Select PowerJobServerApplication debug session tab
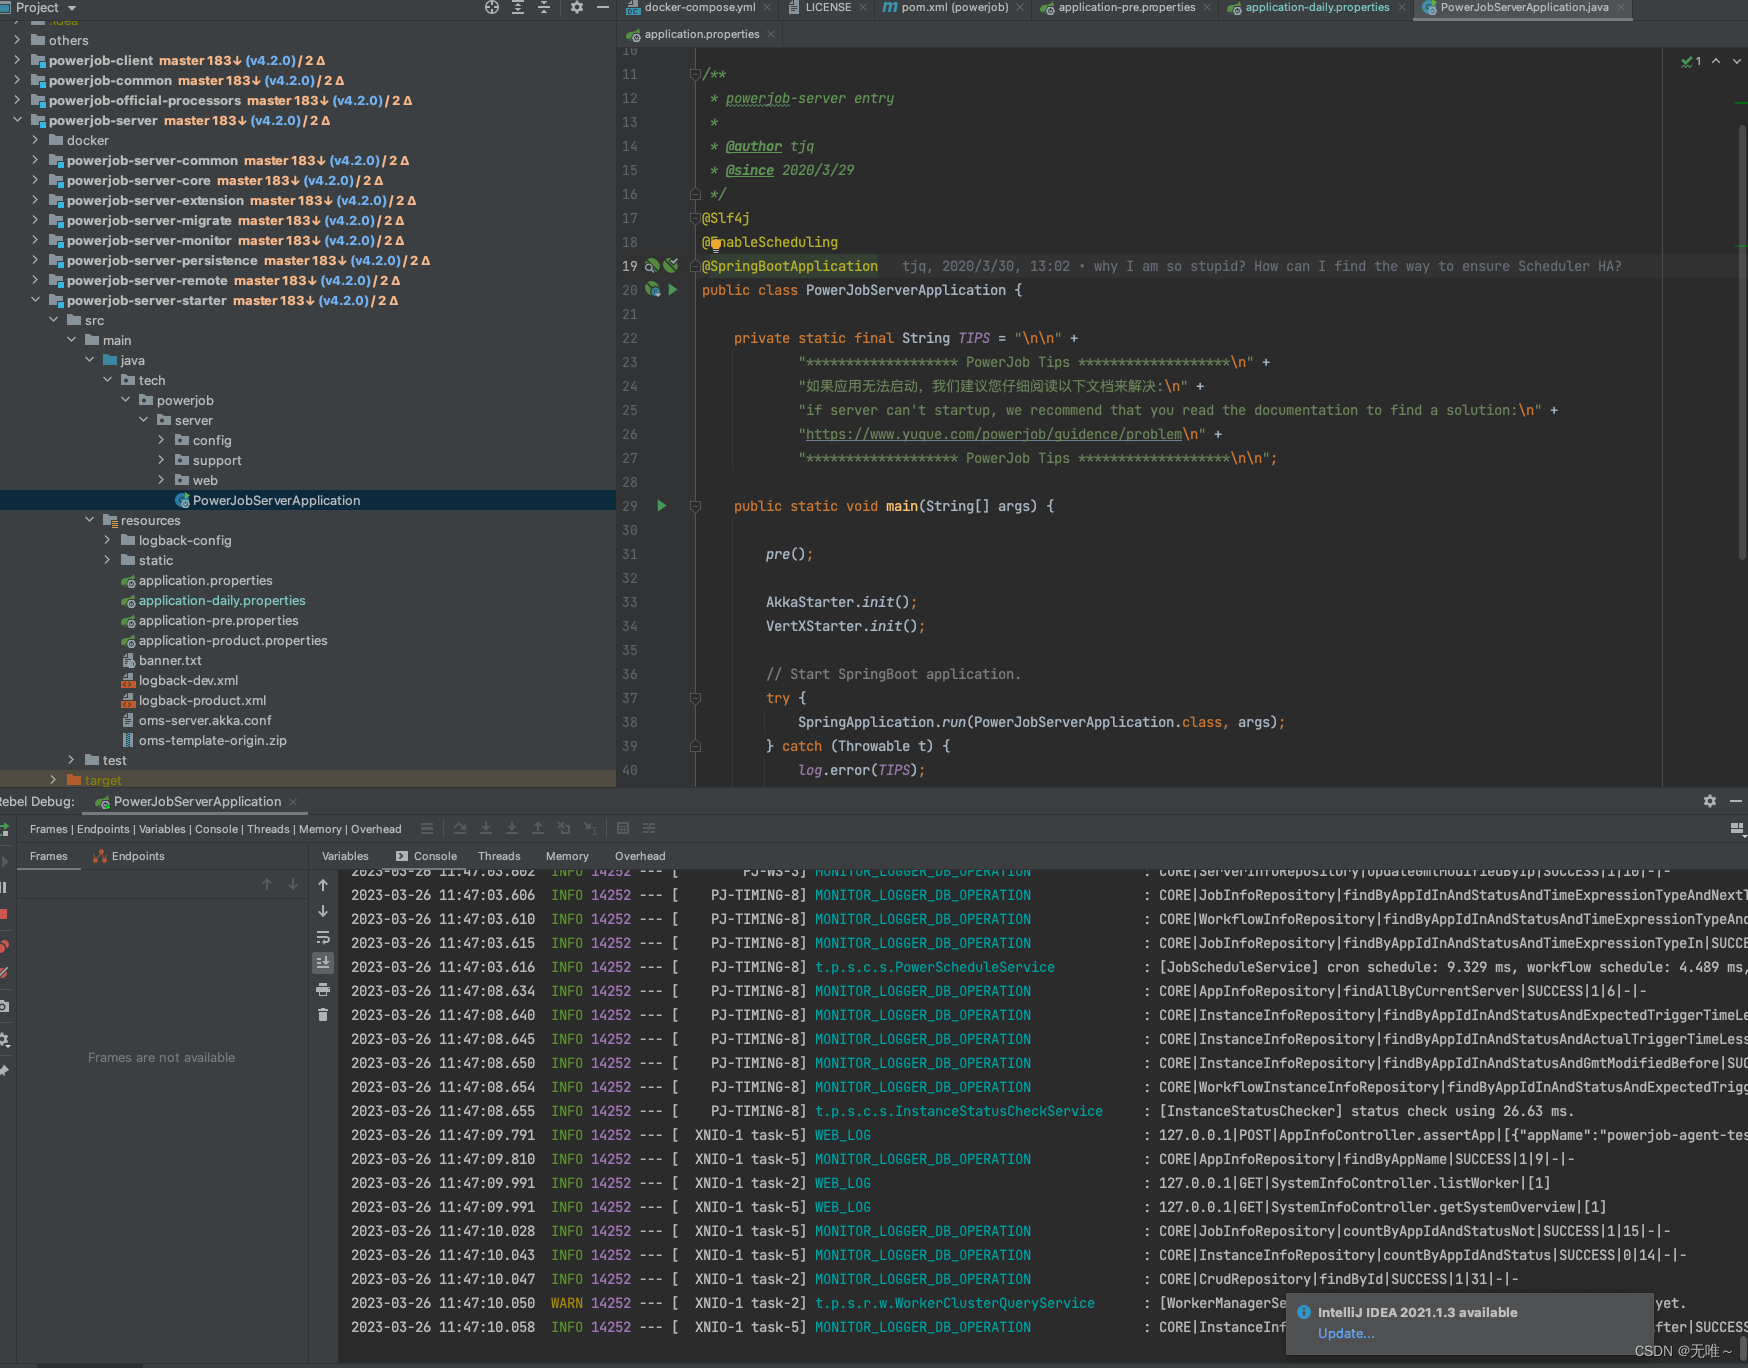 (x=197, y=801)
